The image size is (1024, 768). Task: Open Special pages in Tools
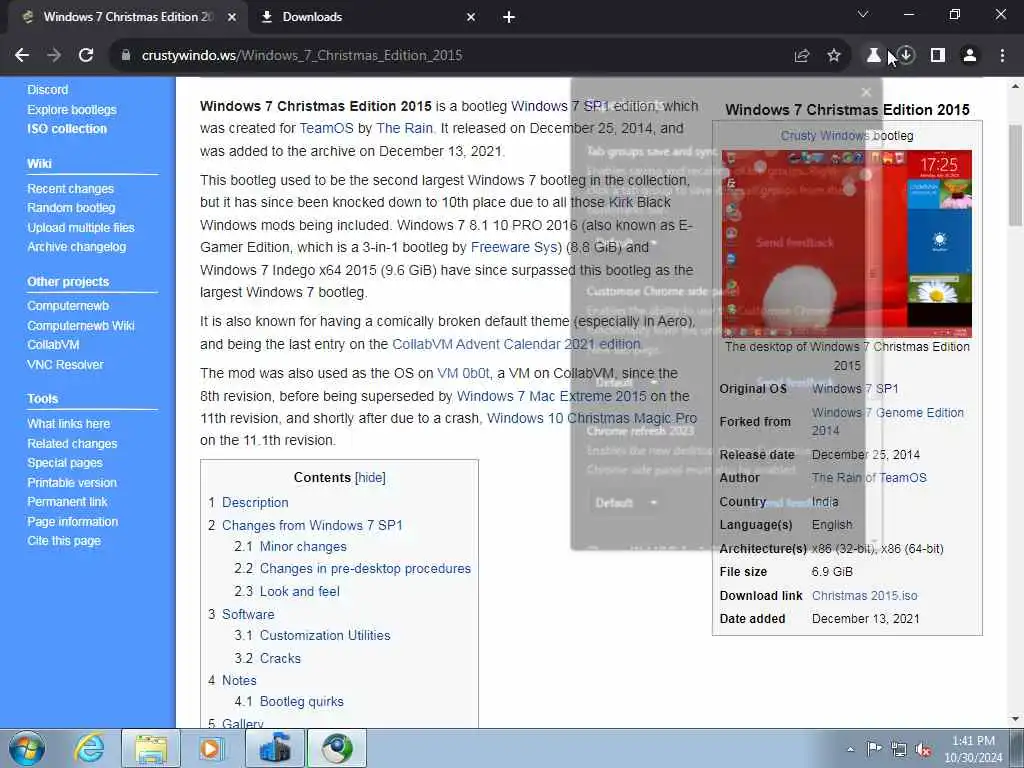pyautogui.click(x=65, y=462)
